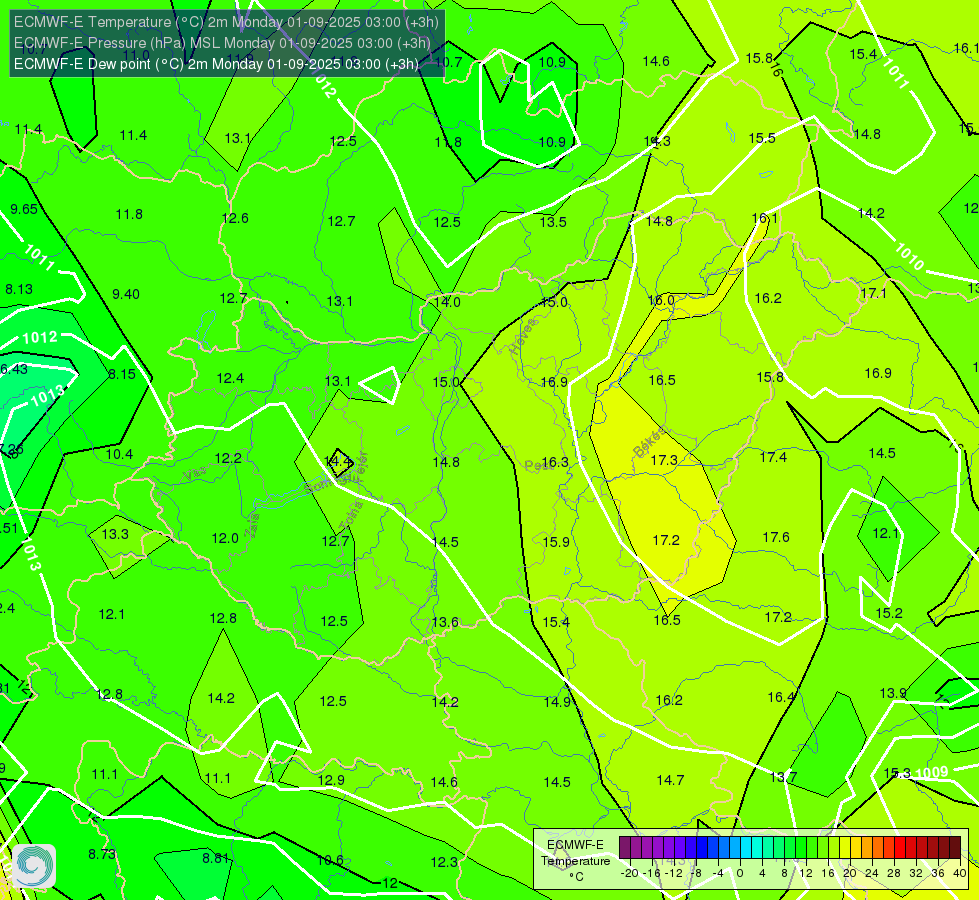This screenshot has height=900, width=979.
Task: Click the 12.4 temperature value
Action: [230, 378]
